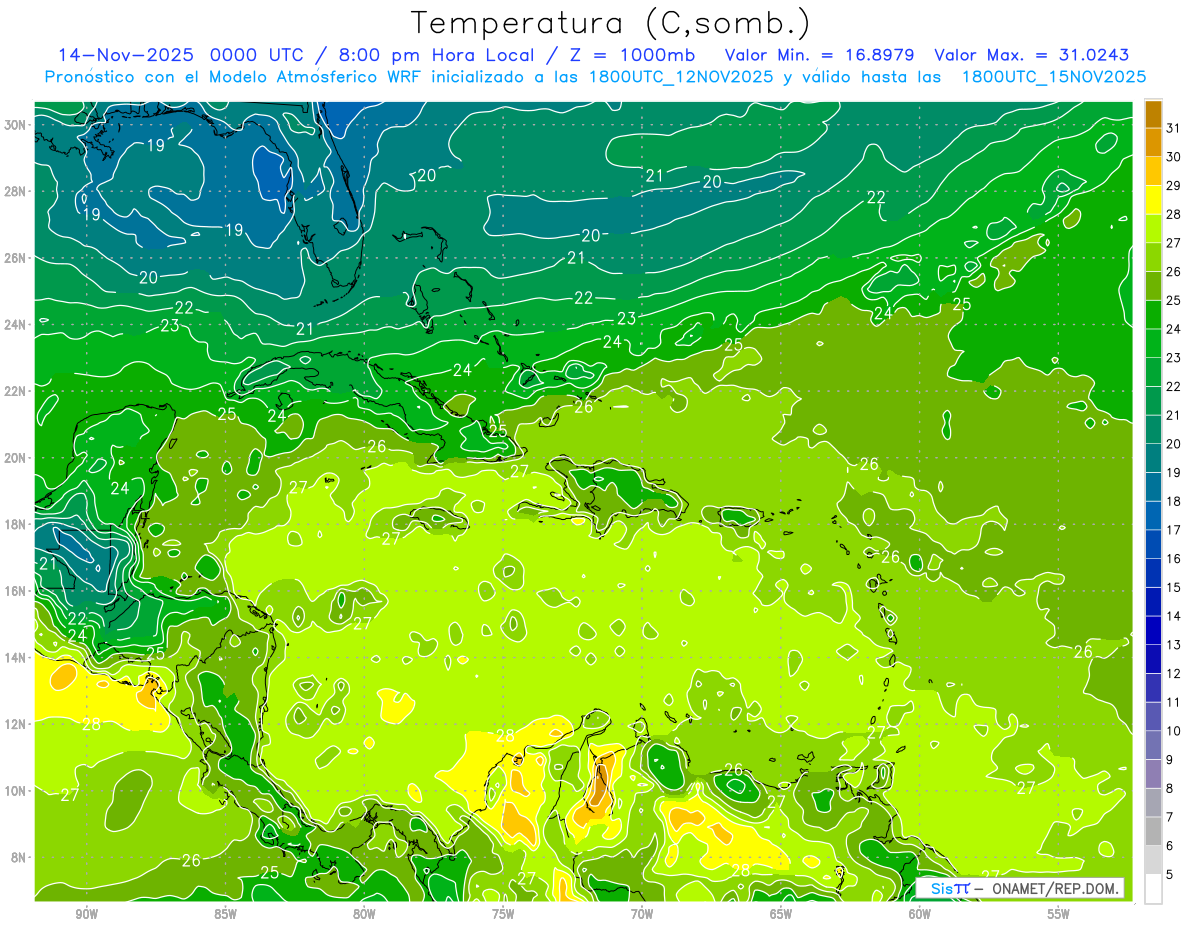The height and width of the screenshot is (927, 1200).
Task: Click the 'Valor Min. = 16.8979' value
Action: (820, 55)
